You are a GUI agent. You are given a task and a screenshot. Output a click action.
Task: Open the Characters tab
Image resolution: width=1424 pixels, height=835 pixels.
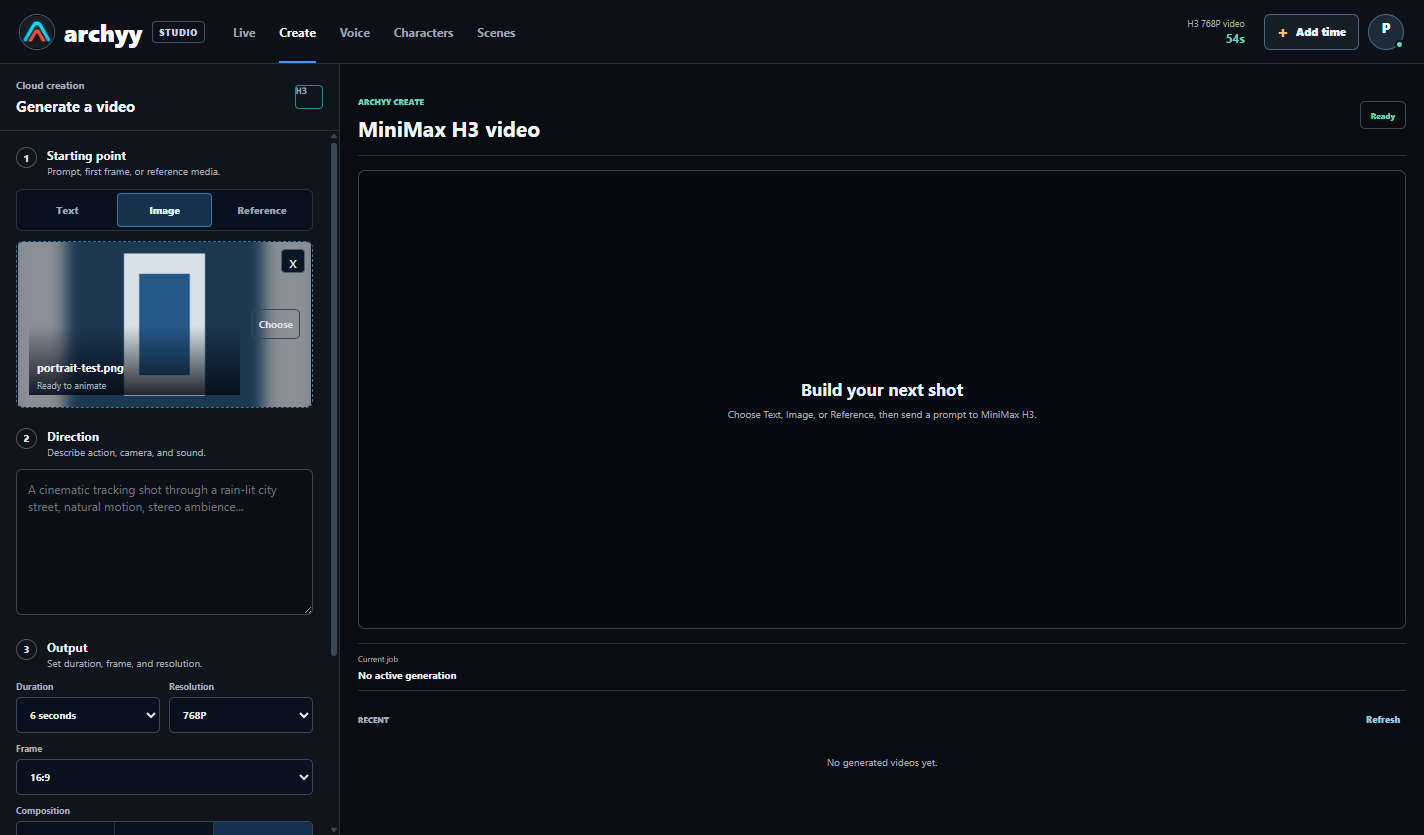pos(423,33)
